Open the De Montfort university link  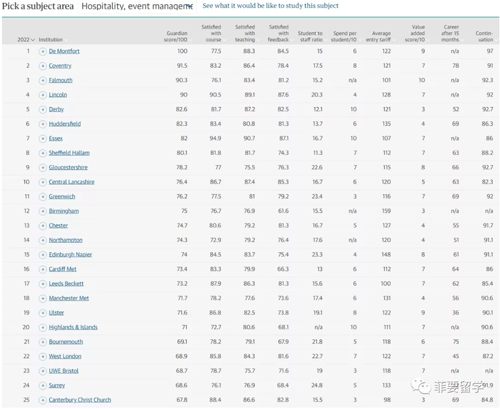64,51
